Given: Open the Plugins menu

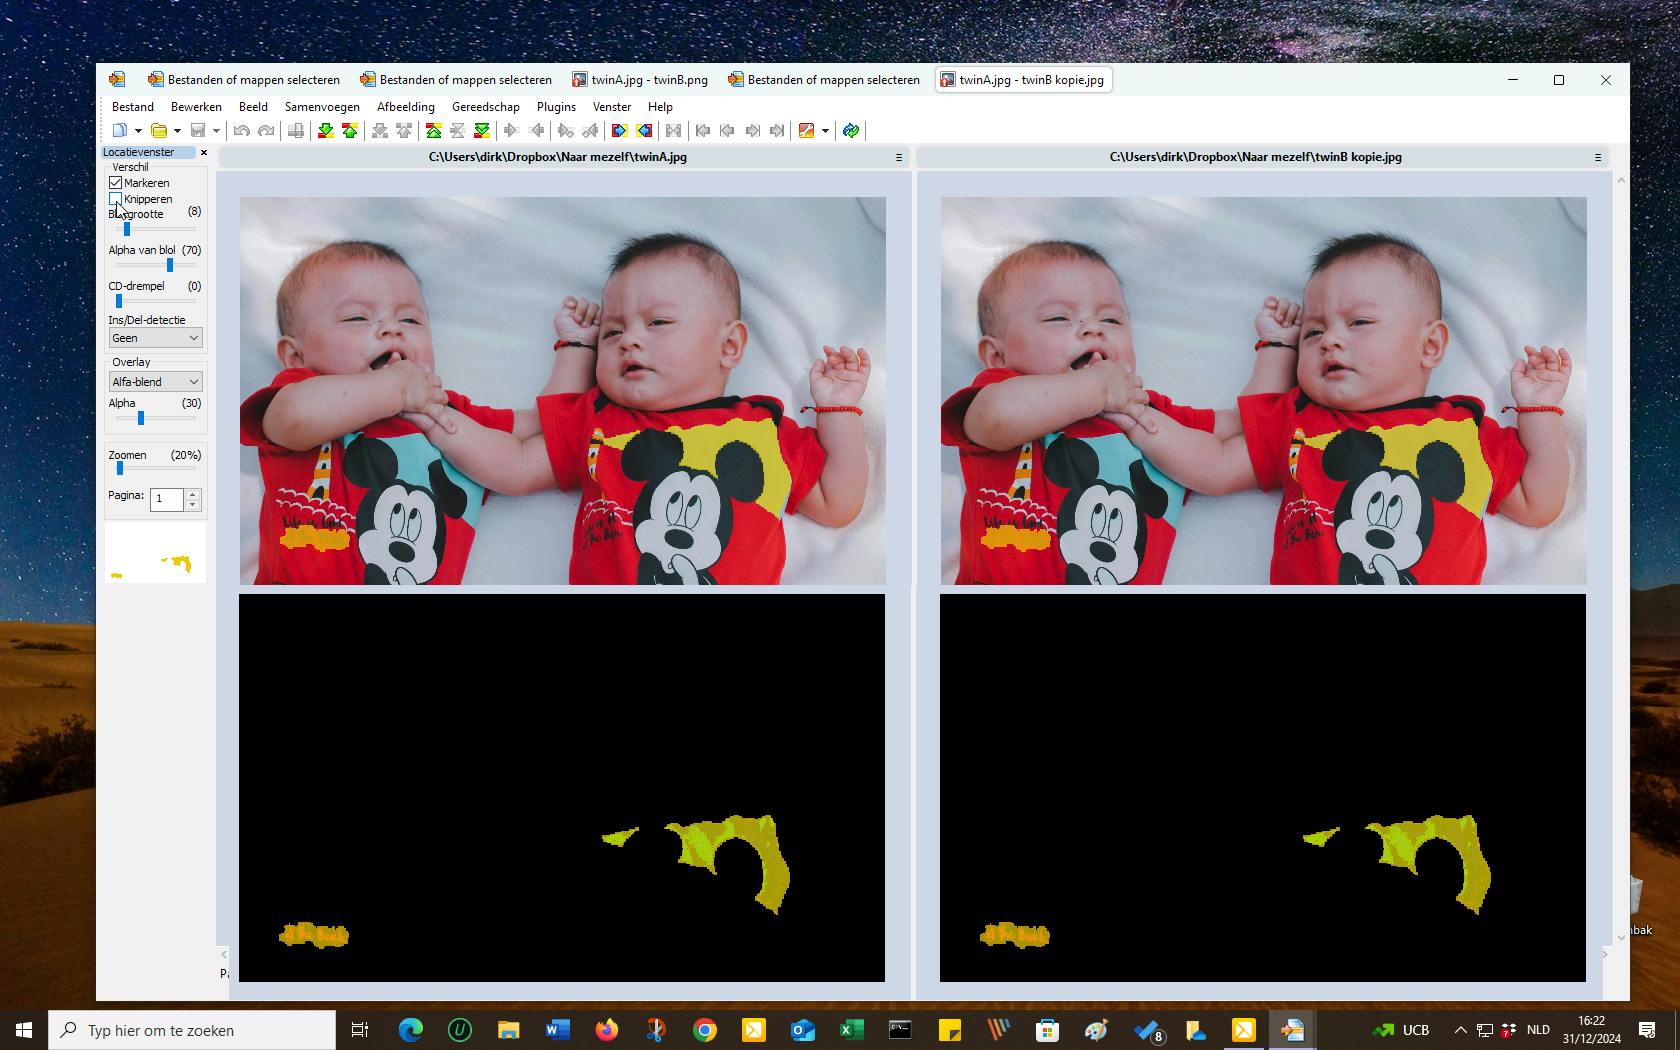Looking at the screenshot, I should tap(556, 107).
